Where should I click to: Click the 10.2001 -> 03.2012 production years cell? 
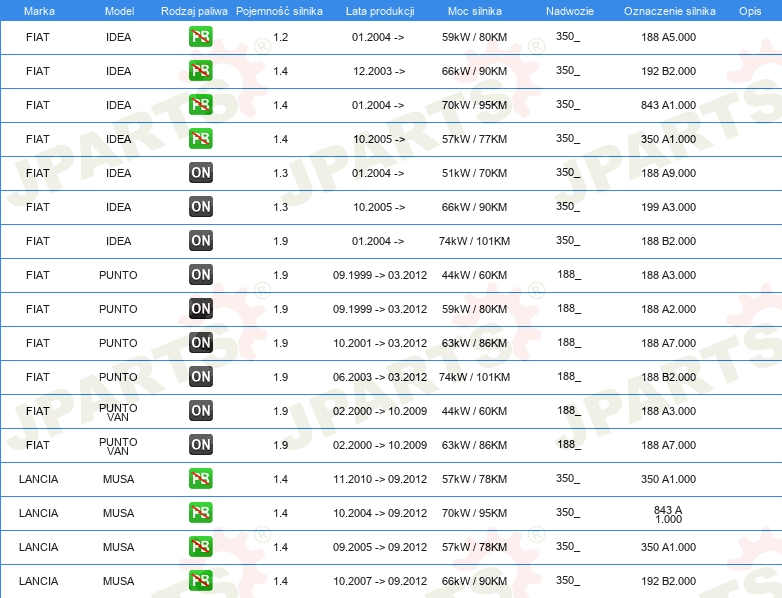[380, 343]
